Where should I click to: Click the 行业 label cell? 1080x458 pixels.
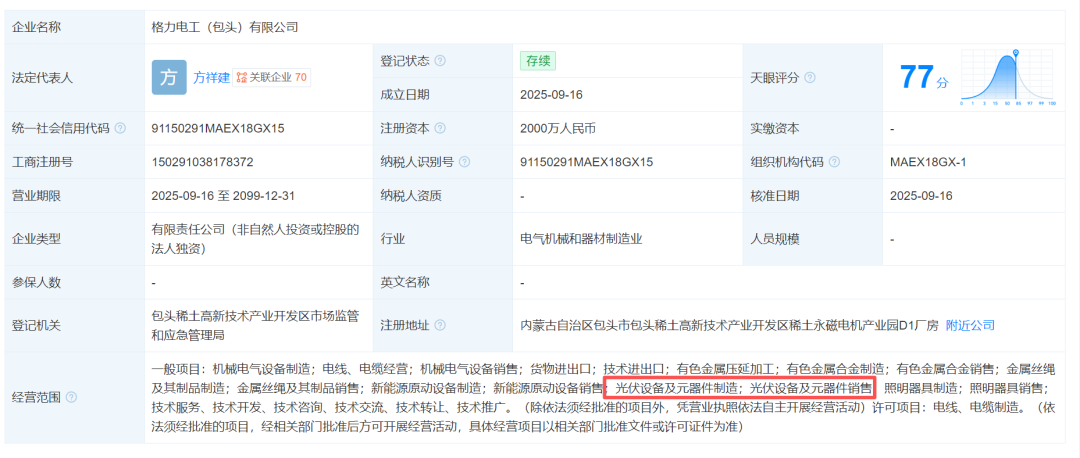(x=442, y=240)
